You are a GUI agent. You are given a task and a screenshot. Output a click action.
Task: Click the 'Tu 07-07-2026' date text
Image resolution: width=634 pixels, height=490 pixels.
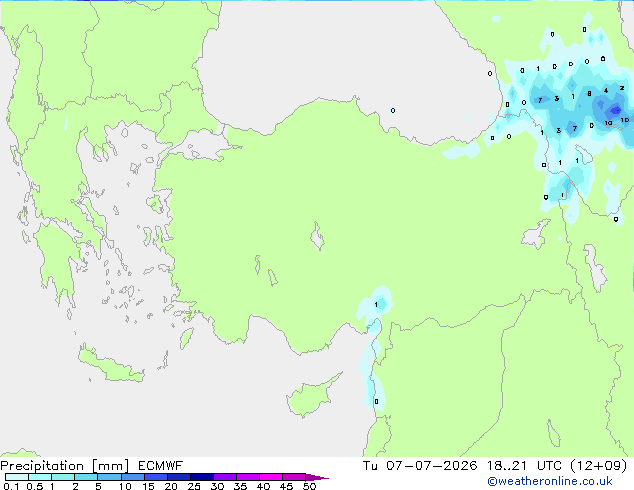(420, 466)
